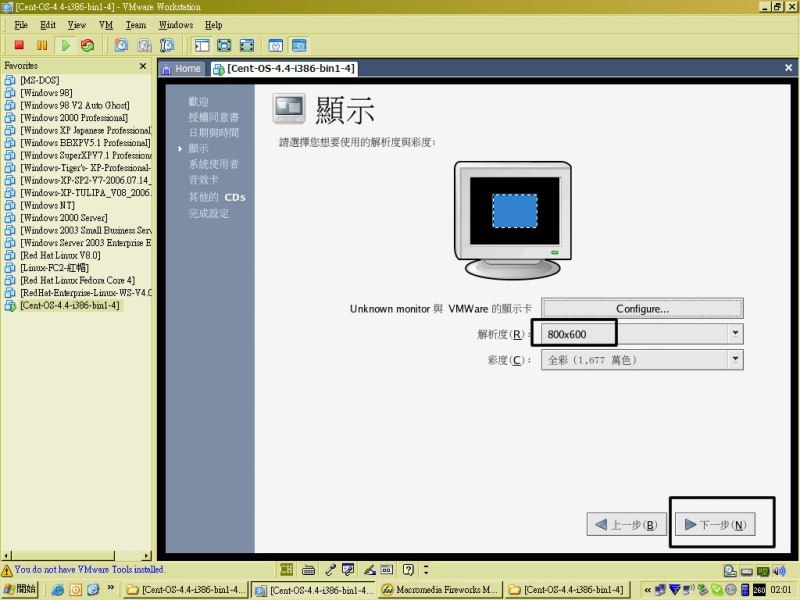Click the green Power On play icon
The width and height of the screenshot is (800, 600).
tap(65, 45)
